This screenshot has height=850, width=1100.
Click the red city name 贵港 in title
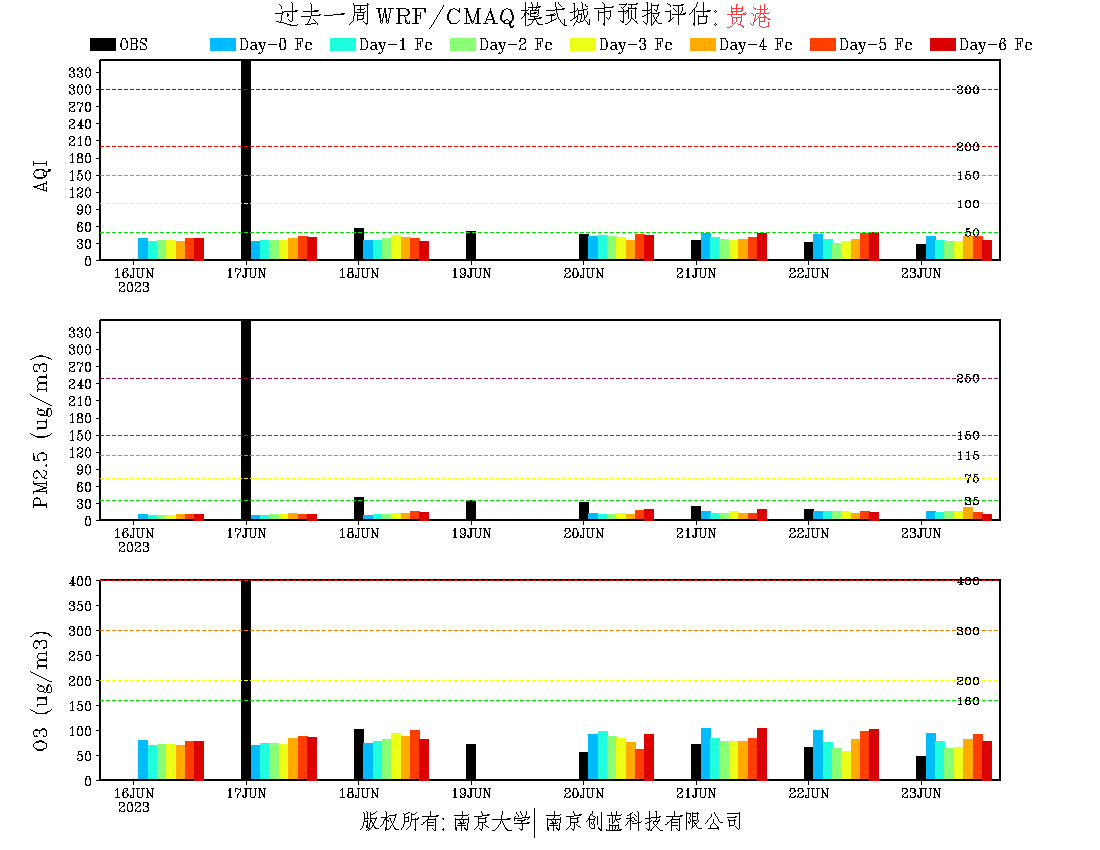[748, 16]
